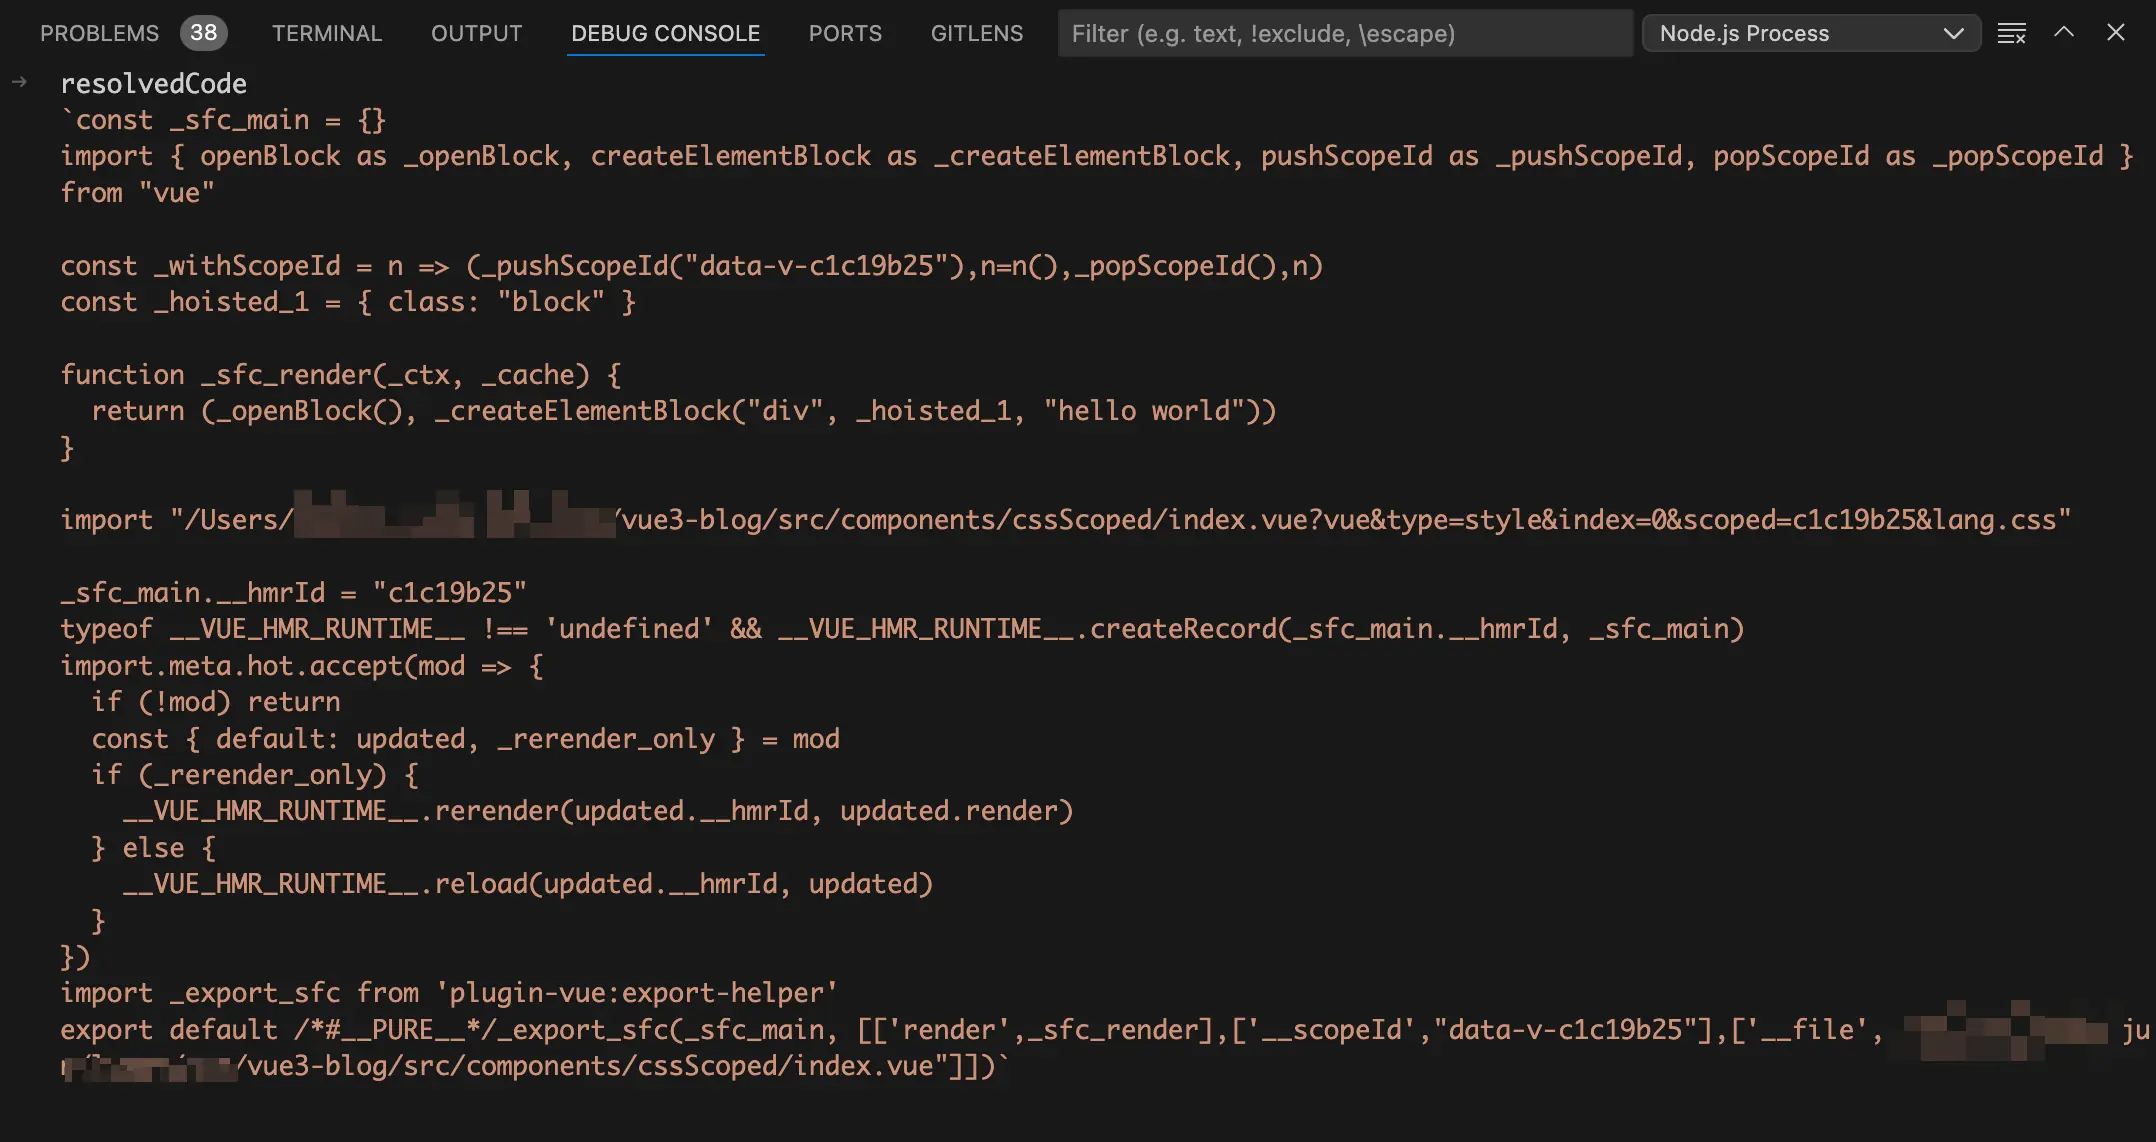Select the OUTPUT tab
Image resolution: width=2156 pixels, height=1142 pixels.
tap(476, 33)
